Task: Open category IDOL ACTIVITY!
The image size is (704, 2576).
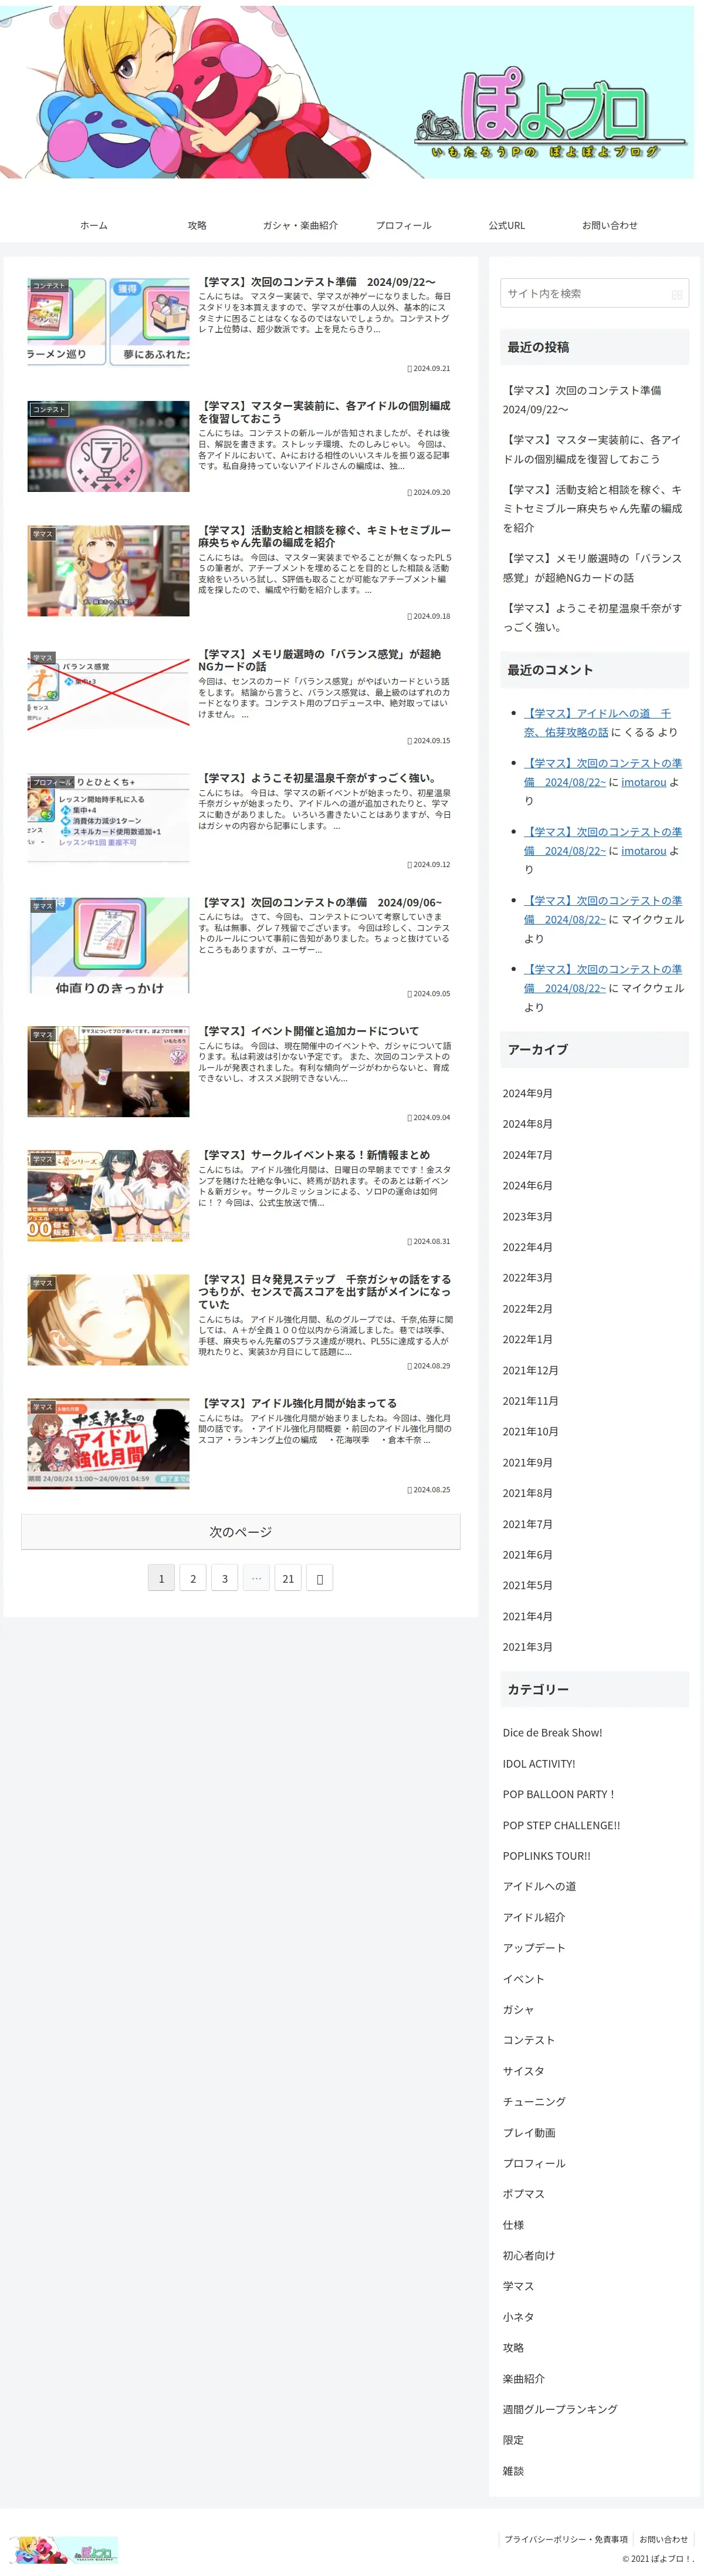Action: click(x=539, y=1764)
